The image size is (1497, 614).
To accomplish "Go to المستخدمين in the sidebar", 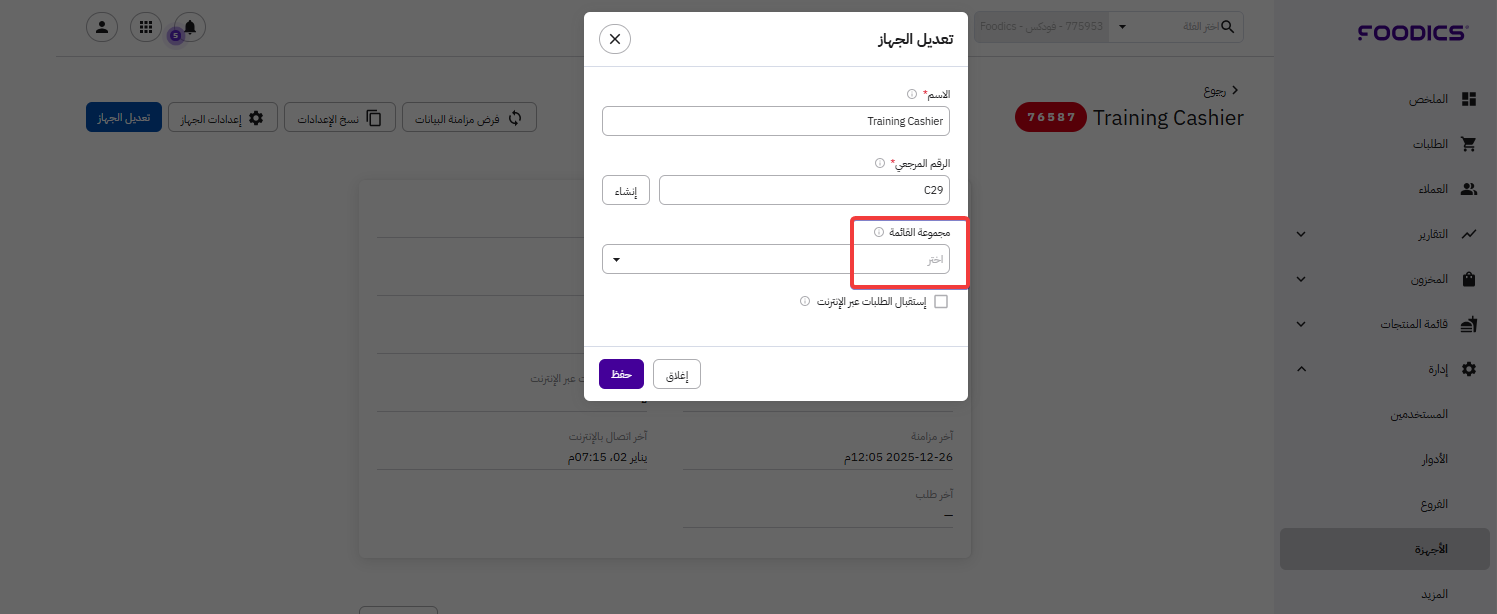I will [x=1419, y=414].
